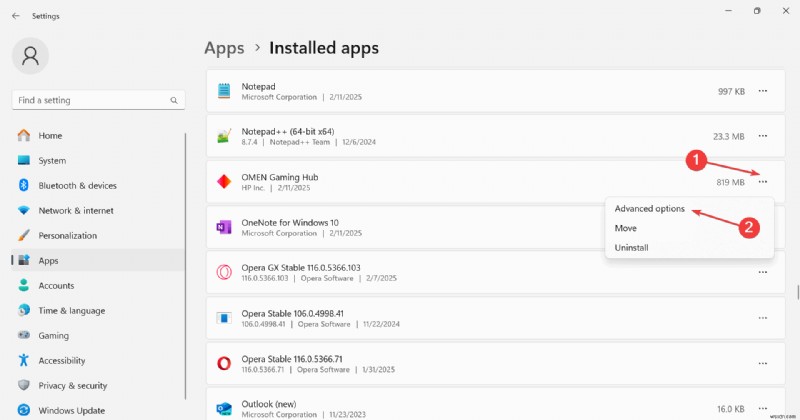
Task: Open Home in the sidebar
Action: [98, 136]
